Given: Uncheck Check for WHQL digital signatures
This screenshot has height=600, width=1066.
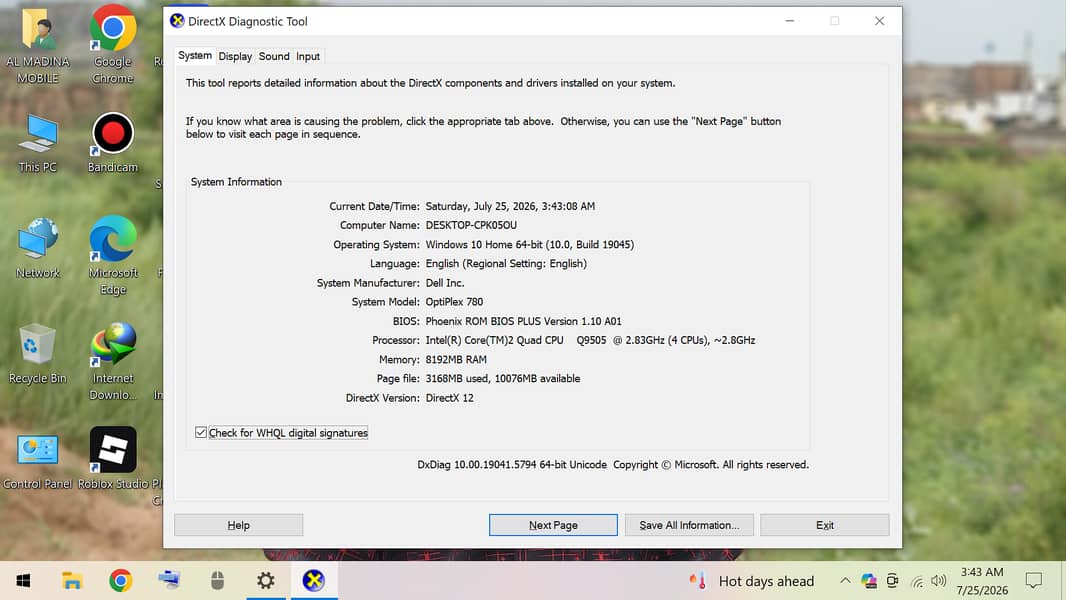Looking at the screenshot, I should coord(201,432).
